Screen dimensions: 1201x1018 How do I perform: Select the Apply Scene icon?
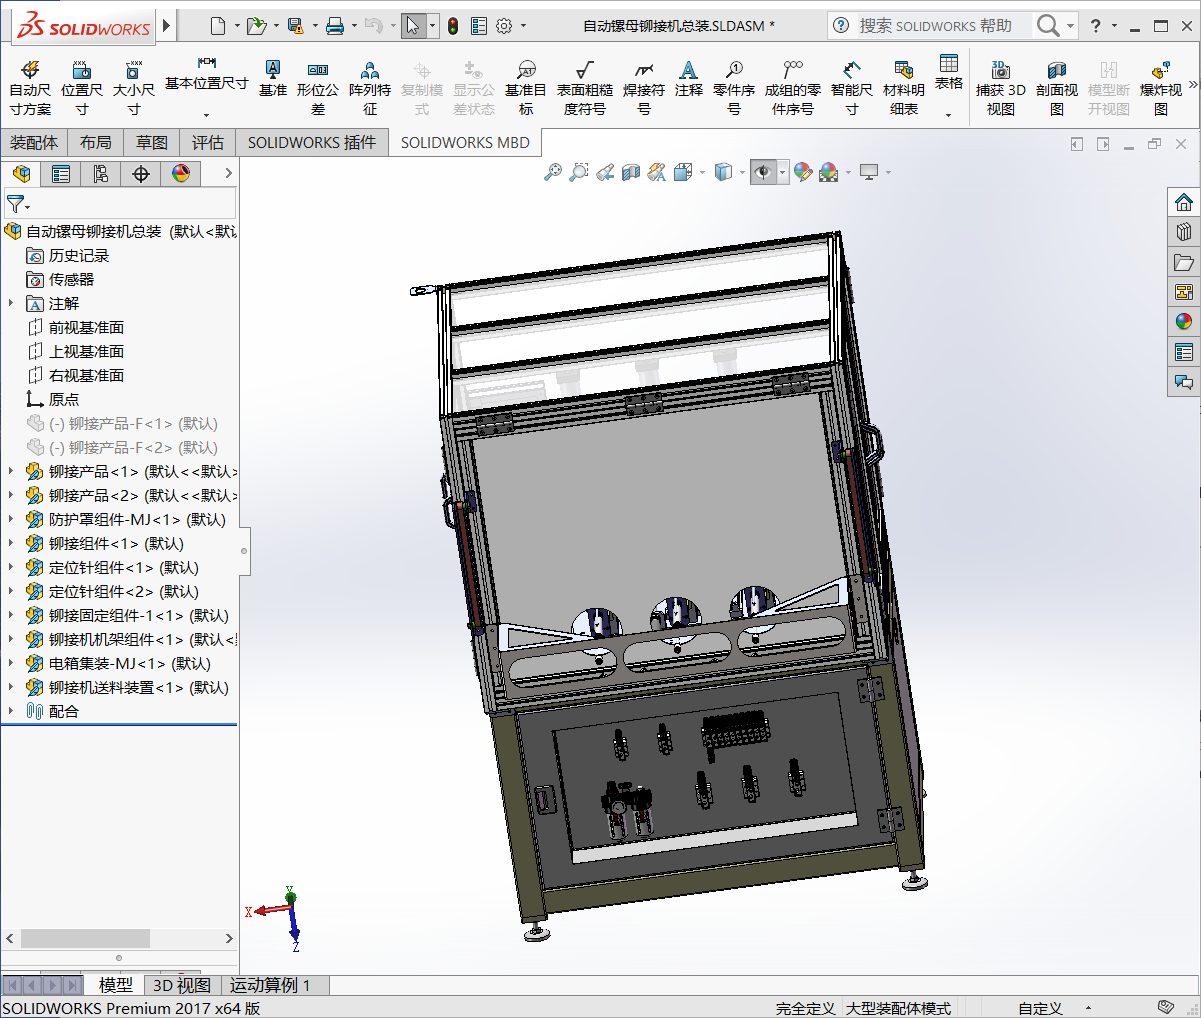(828, 172)
